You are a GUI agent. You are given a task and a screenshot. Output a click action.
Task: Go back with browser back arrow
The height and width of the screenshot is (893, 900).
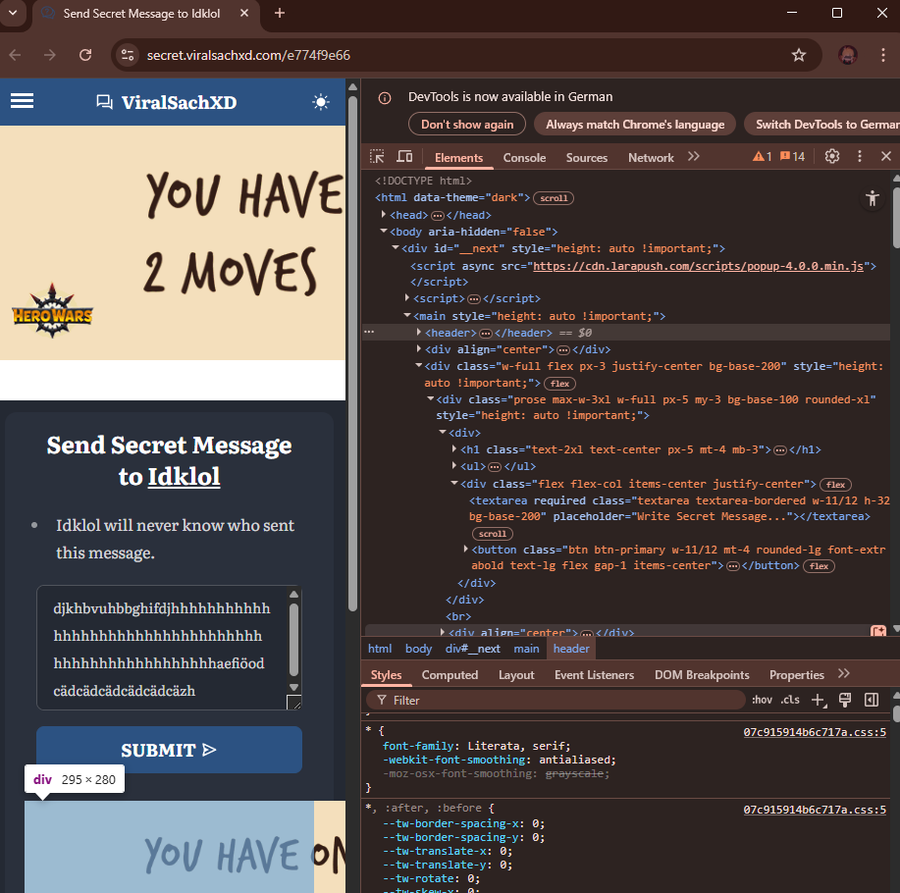pyautogui.click(x=15, y=55)
